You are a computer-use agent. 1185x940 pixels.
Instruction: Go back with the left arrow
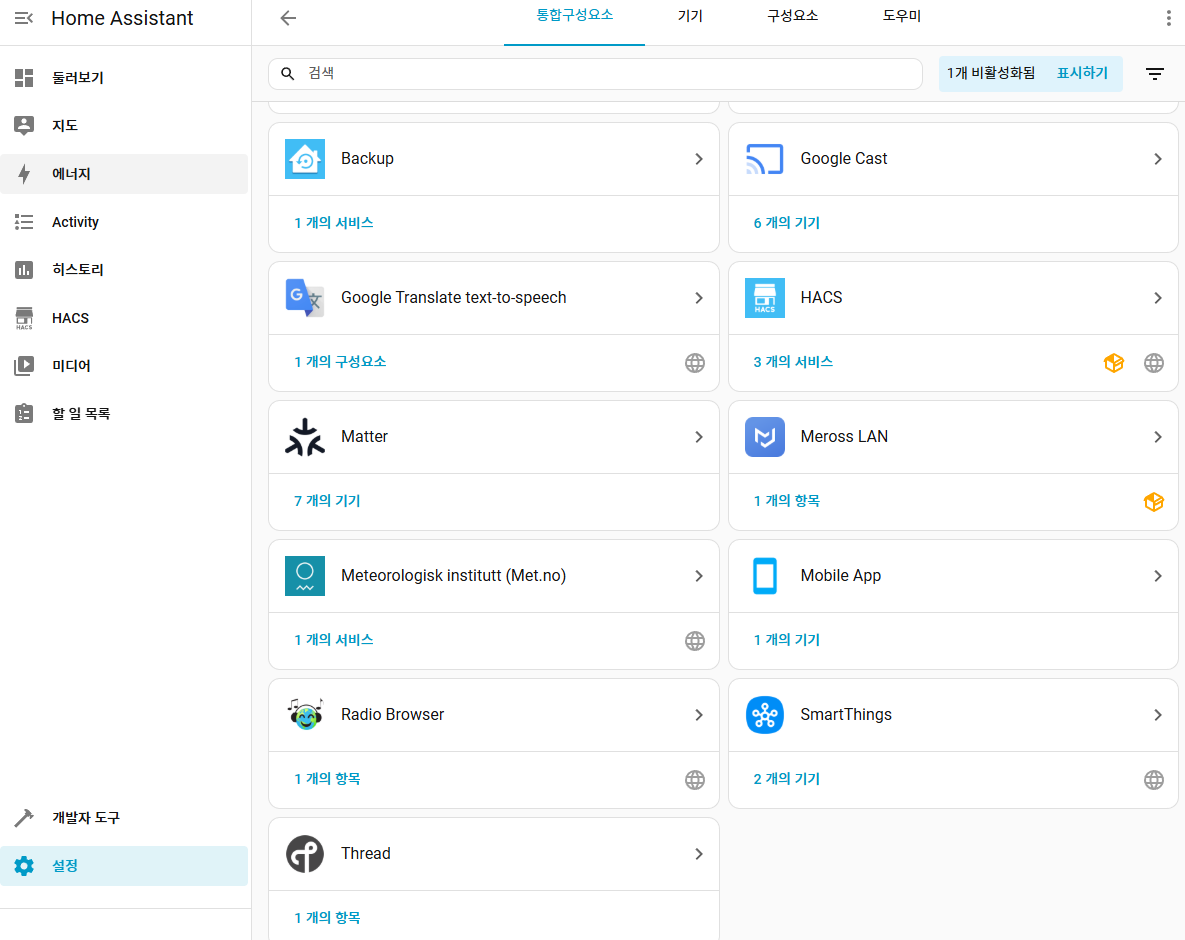[x=288, y=18]
